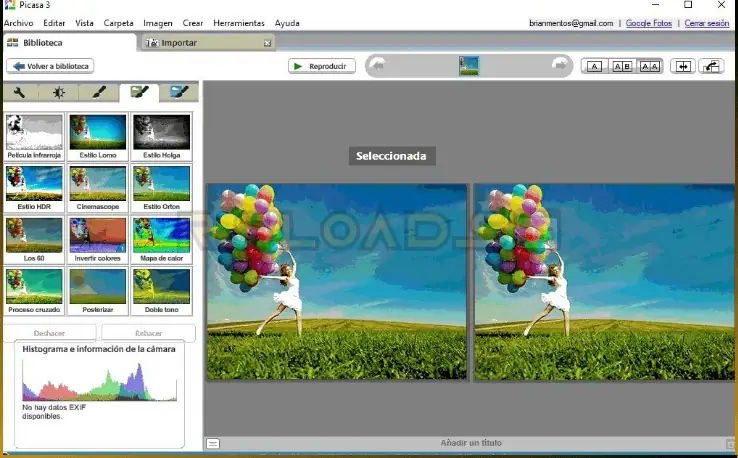Switch to single image view A
The width and height of the screenshot is (738, 458).
[x=594, y=66]
